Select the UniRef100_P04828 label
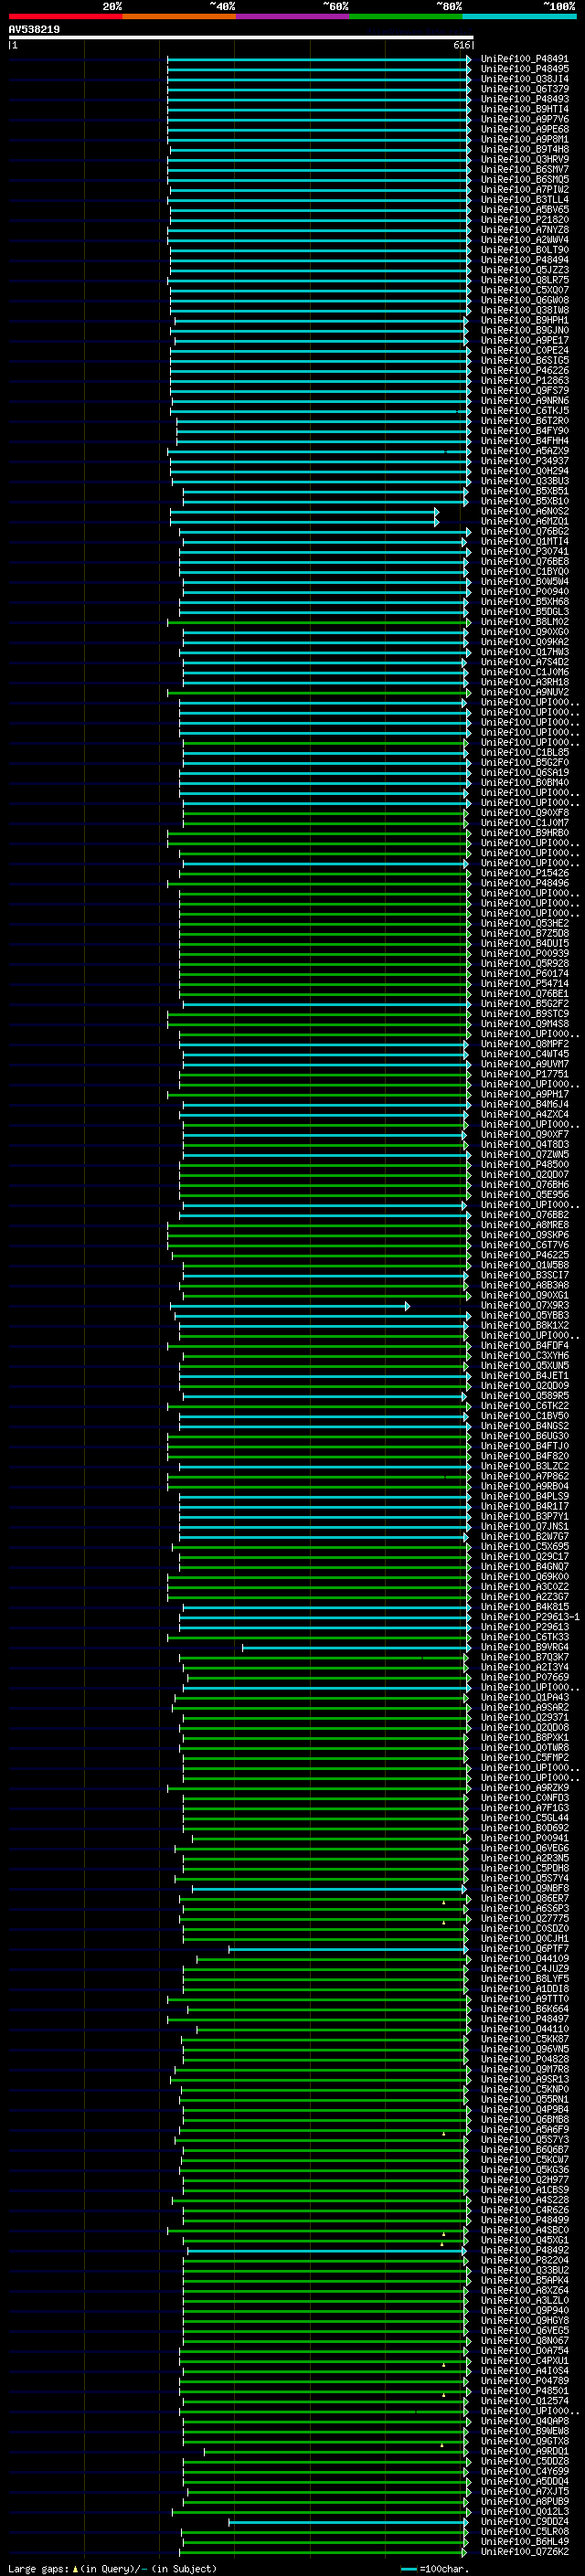Screen dimensions: 585x2576 (525, 2059)
